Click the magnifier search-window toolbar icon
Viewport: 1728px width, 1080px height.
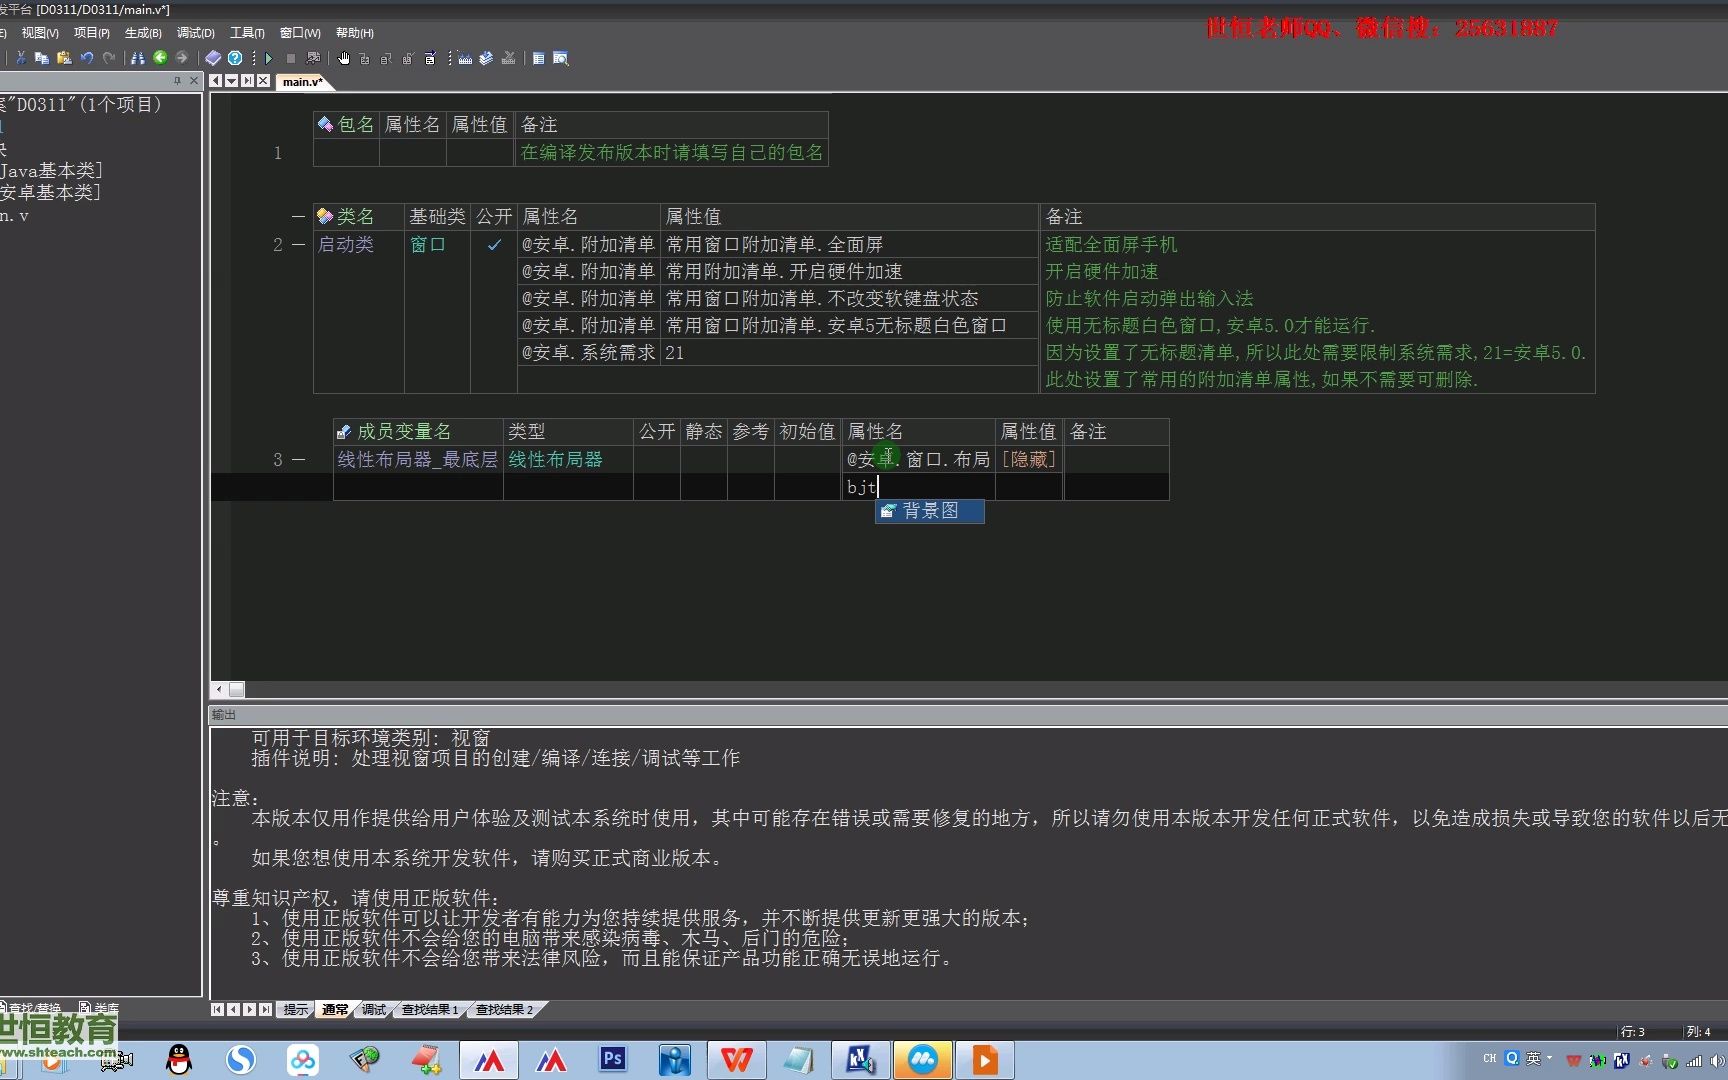561,58
